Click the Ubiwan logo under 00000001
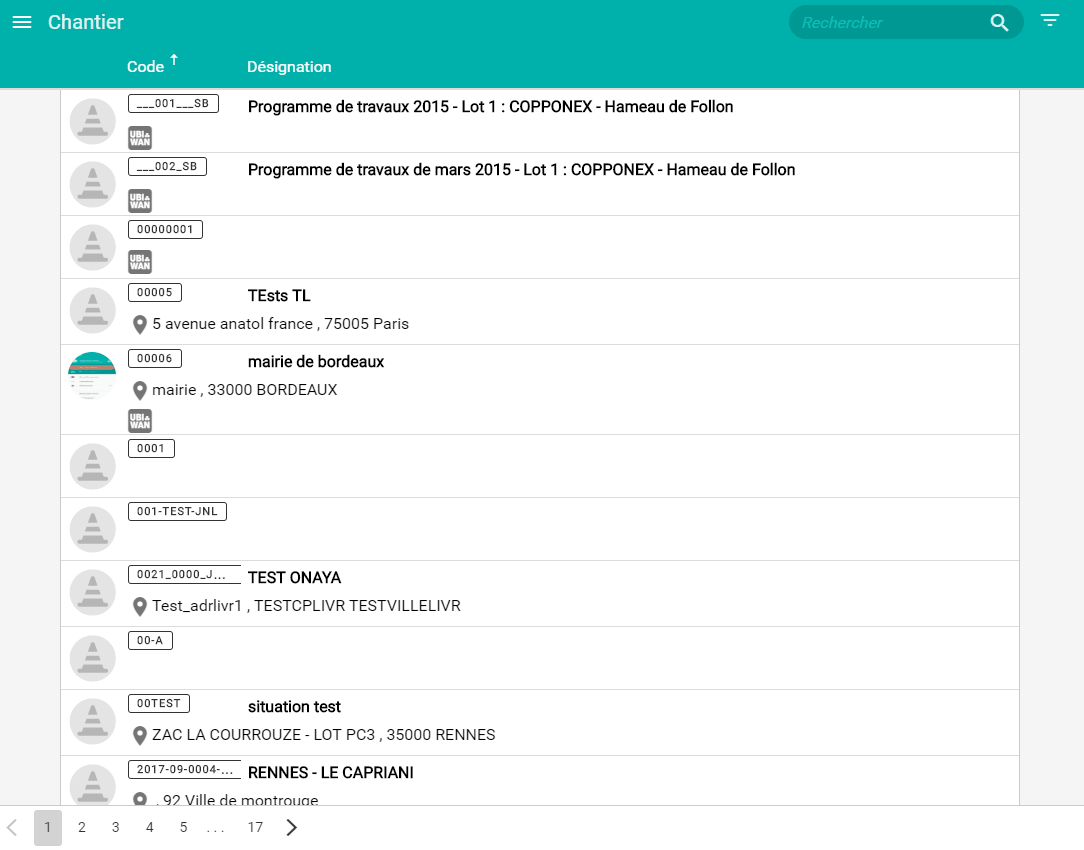1084x850 pixels. [x=140, y=262]
